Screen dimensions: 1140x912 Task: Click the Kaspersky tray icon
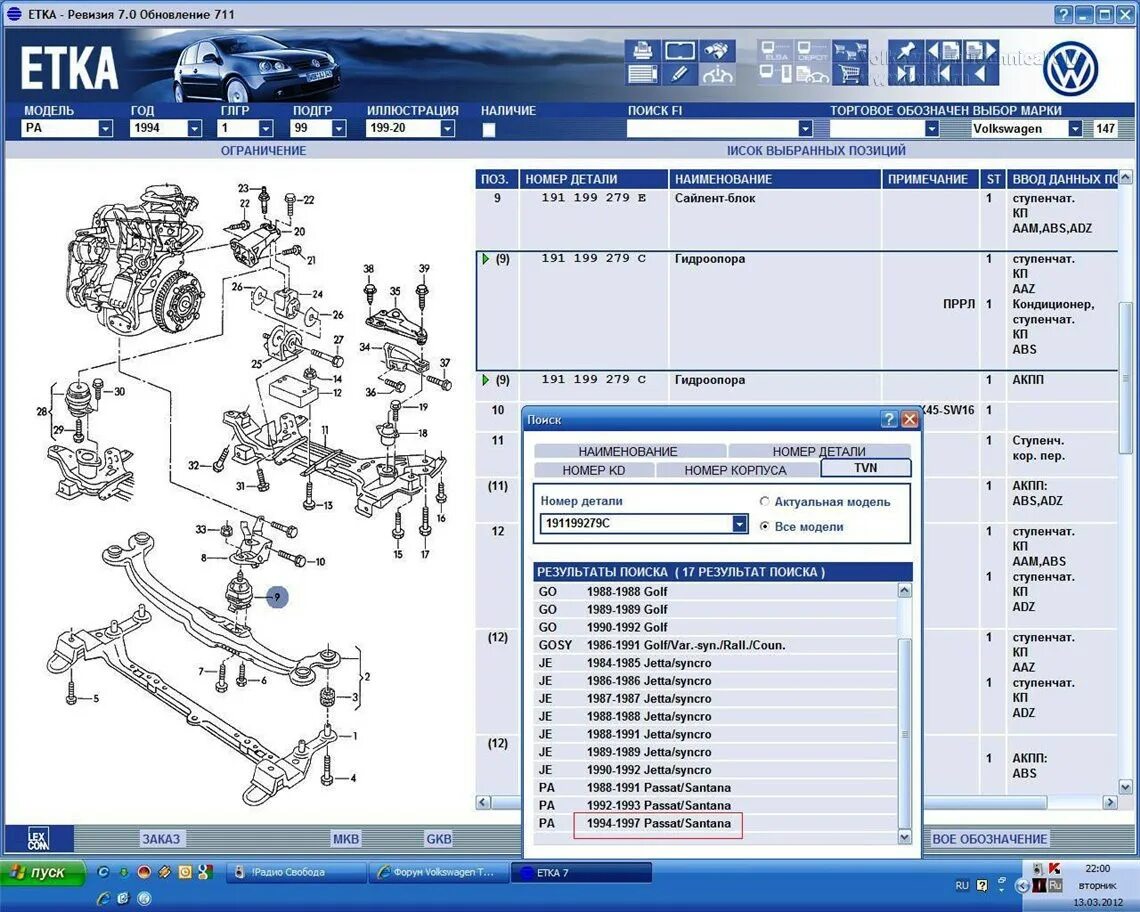click(1053, 868)
